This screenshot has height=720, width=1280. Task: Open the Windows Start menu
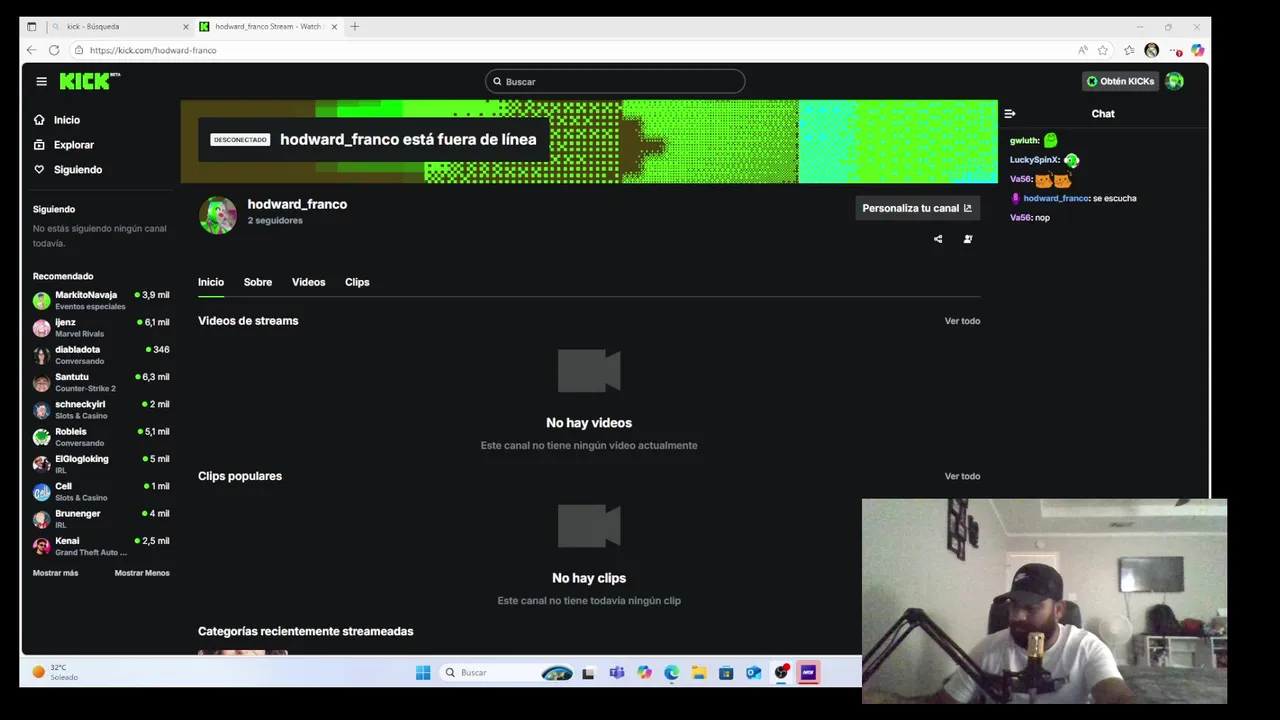tap(423, 673)
